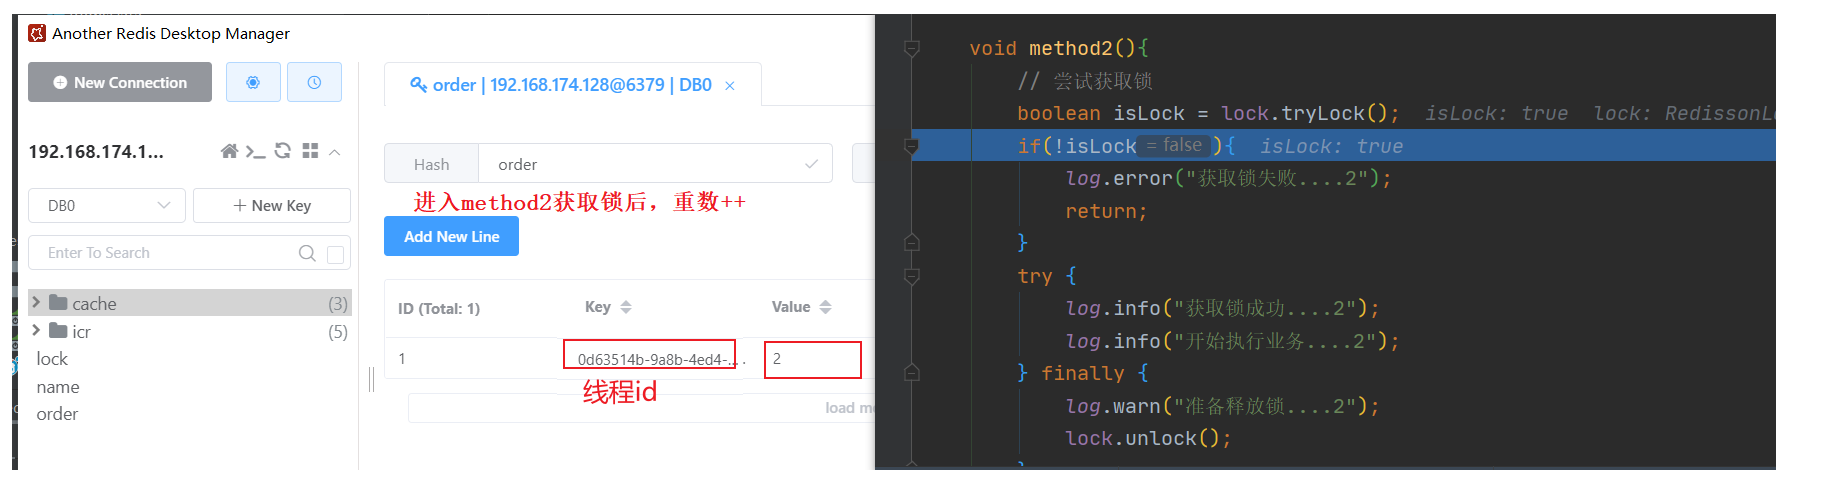
Task: Click the gutter fold marker at the if block's closing brace
Action: [911, 242]
